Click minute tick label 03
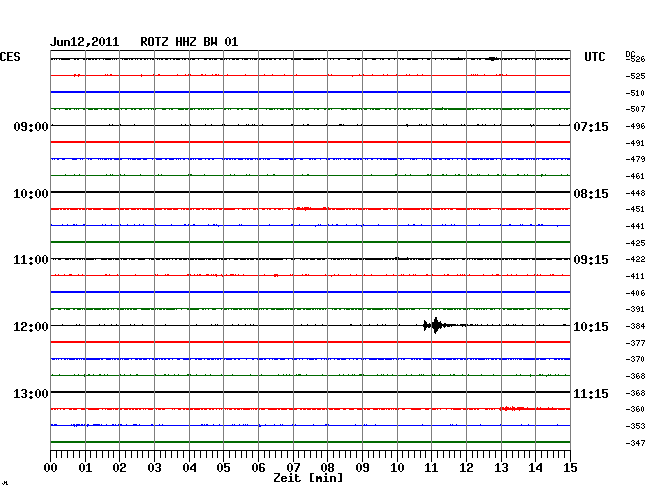Viewport: 650px width, 494px height. coord(155,467)
